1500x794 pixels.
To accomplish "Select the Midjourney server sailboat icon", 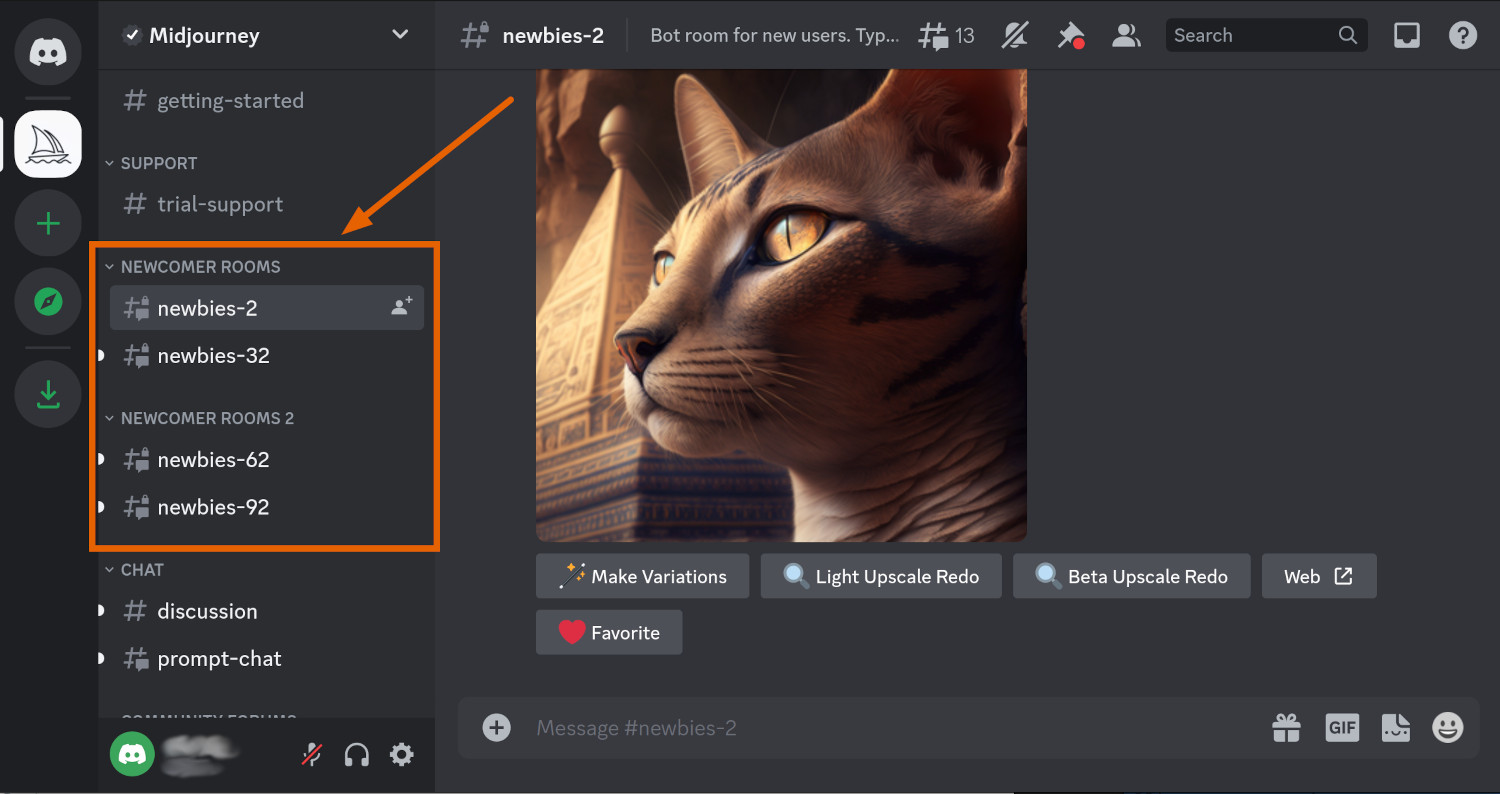I will click(x=48, y=144).
